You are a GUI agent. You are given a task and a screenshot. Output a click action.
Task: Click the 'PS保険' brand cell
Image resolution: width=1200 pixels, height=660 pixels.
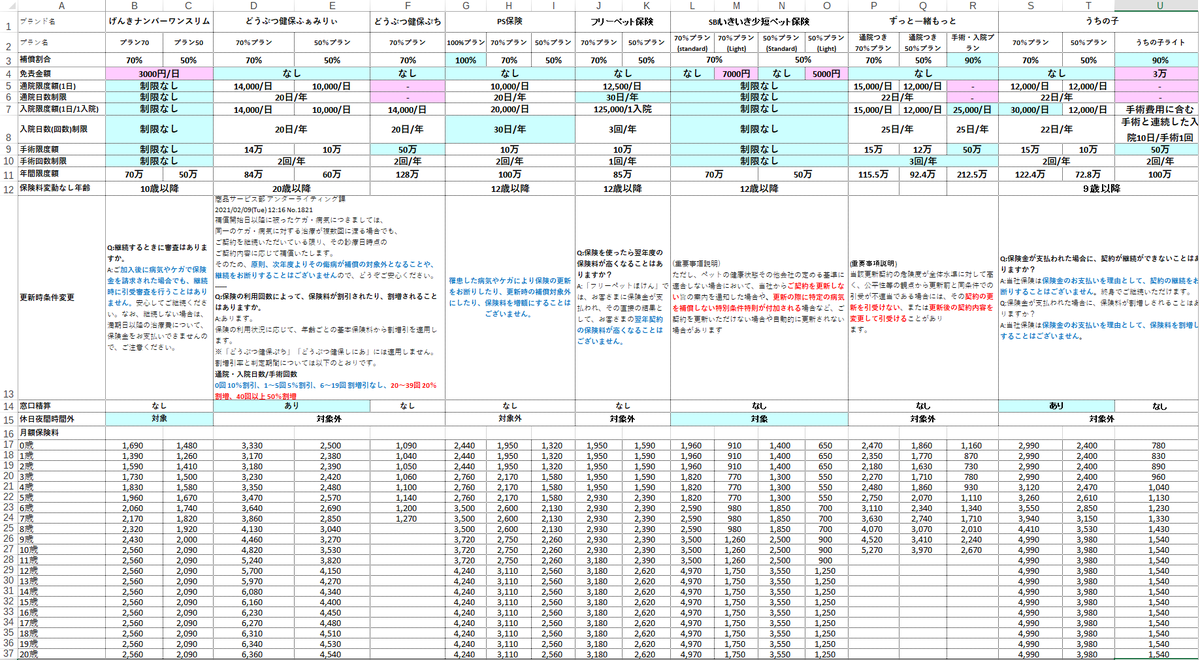click(510, 20)
